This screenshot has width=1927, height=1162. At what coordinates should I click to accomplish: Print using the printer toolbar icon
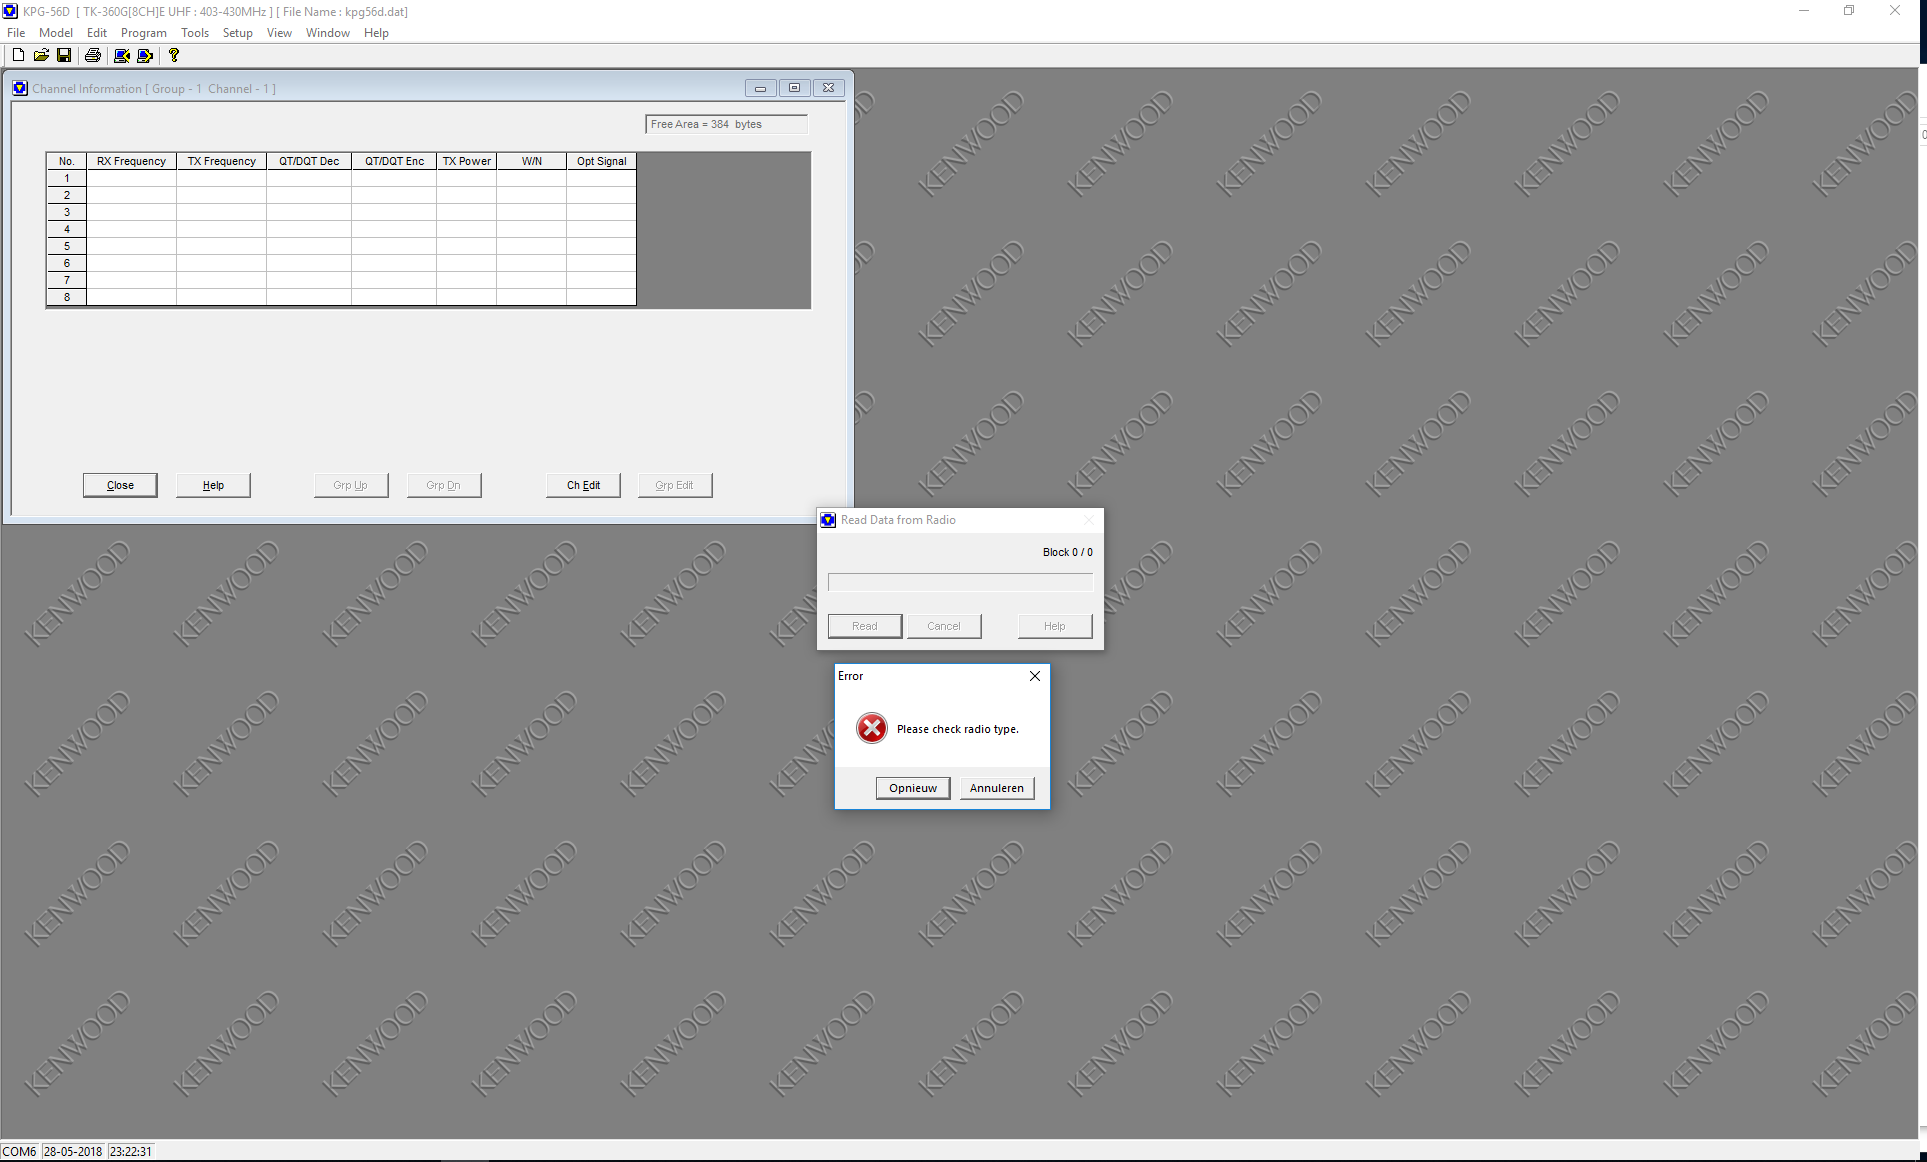(93, 55)
